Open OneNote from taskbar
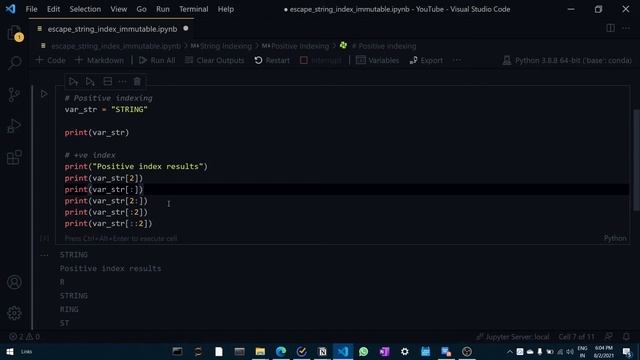Image resolution: width=640 pixels, height=360 pixels. 384,351
